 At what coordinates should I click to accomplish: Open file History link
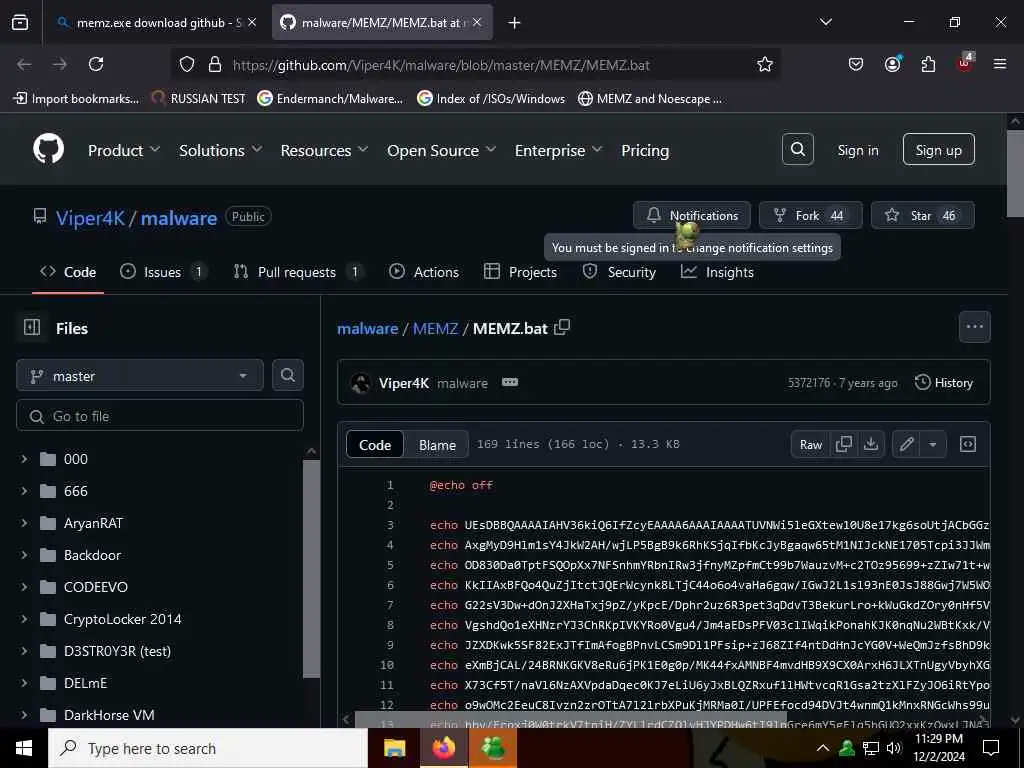coord(944,383)
